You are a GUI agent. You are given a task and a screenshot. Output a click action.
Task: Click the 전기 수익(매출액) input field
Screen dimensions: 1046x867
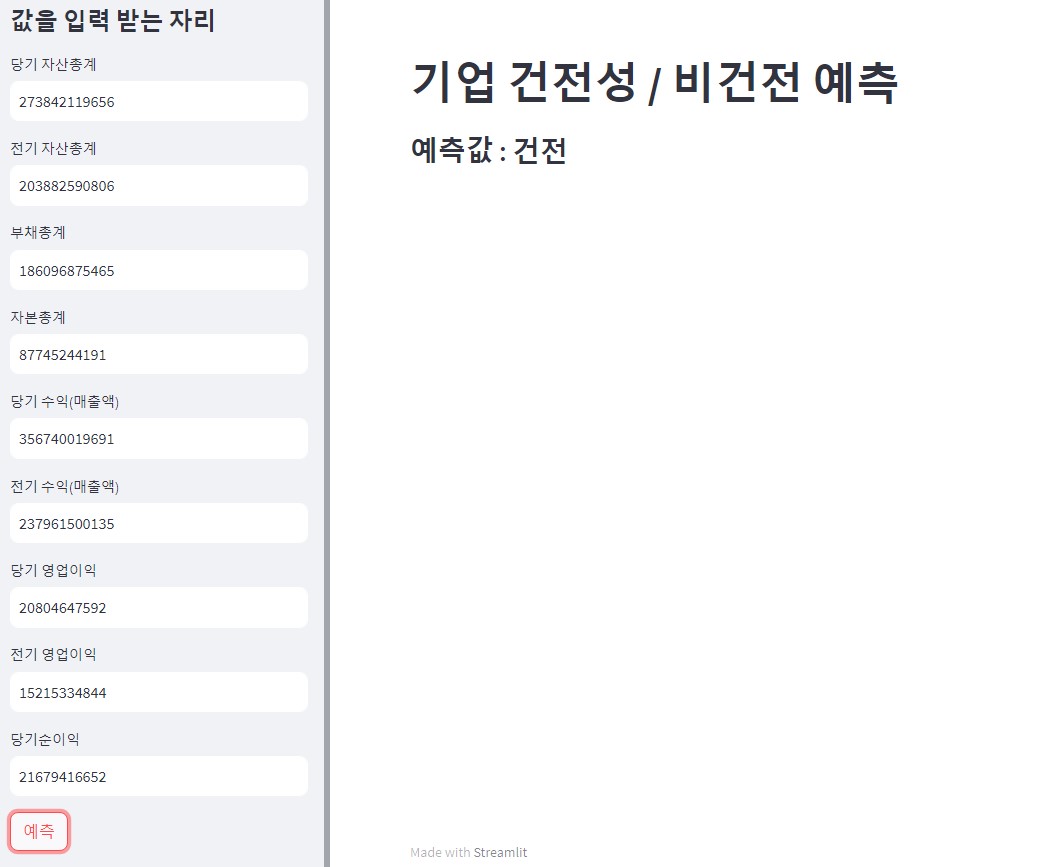[159, 523]
